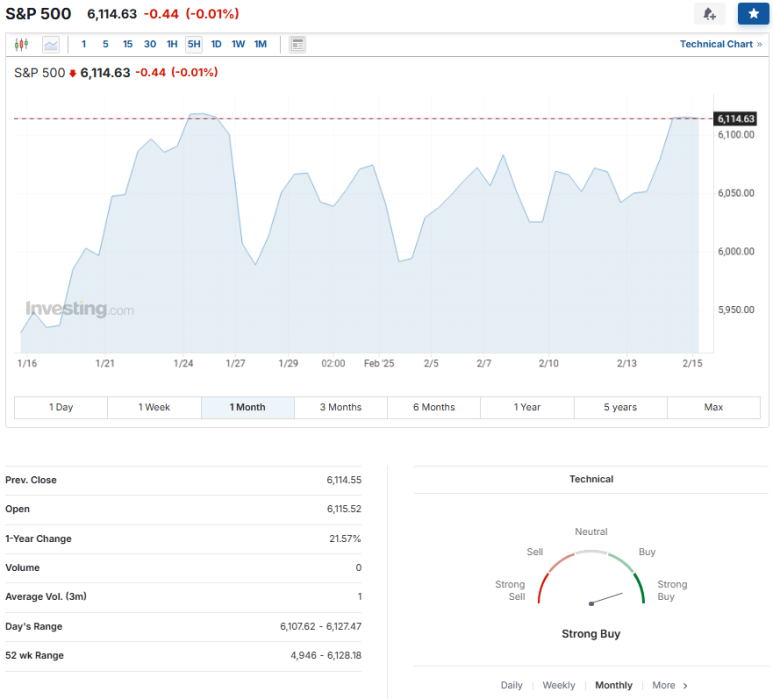Create an alert with the bell icon
Viewport: 773px width, 699px height.
tap(709, 14)
